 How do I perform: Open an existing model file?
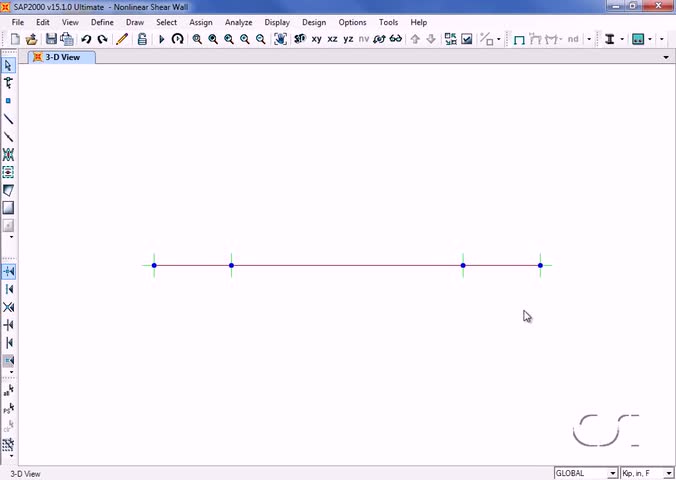31,39
